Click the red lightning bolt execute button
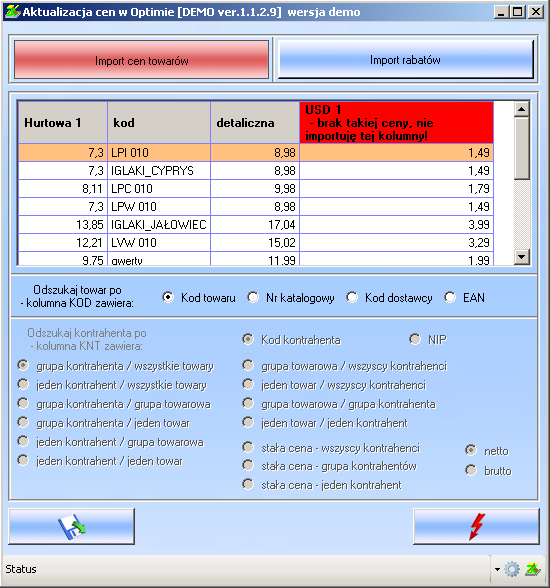 tap(476, 526)
